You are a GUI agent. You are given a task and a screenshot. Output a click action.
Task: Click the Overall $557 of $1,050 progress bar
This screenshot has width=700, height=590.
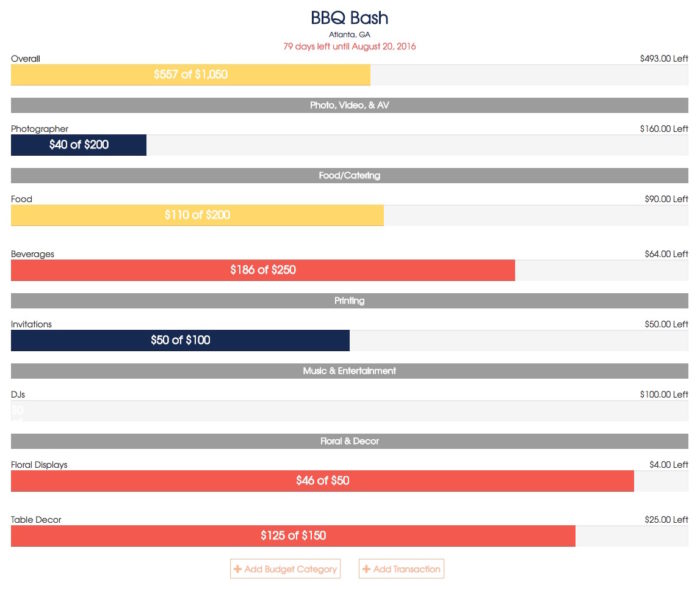point(190,75)
